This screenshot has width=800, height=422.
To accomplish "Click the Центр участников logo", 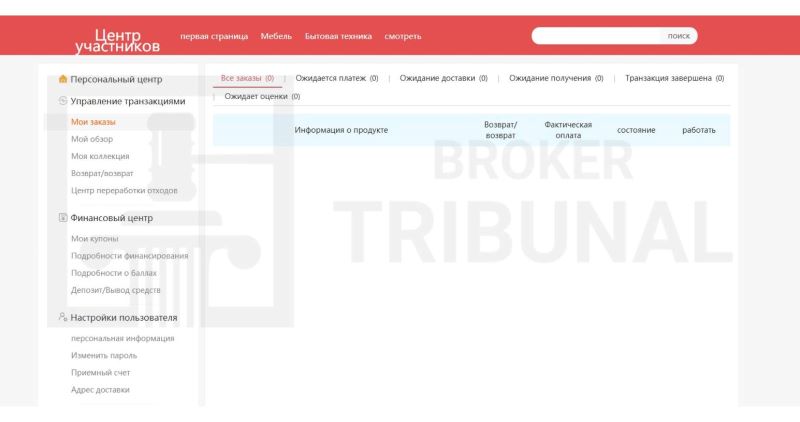I will click(x=117, y=40).
